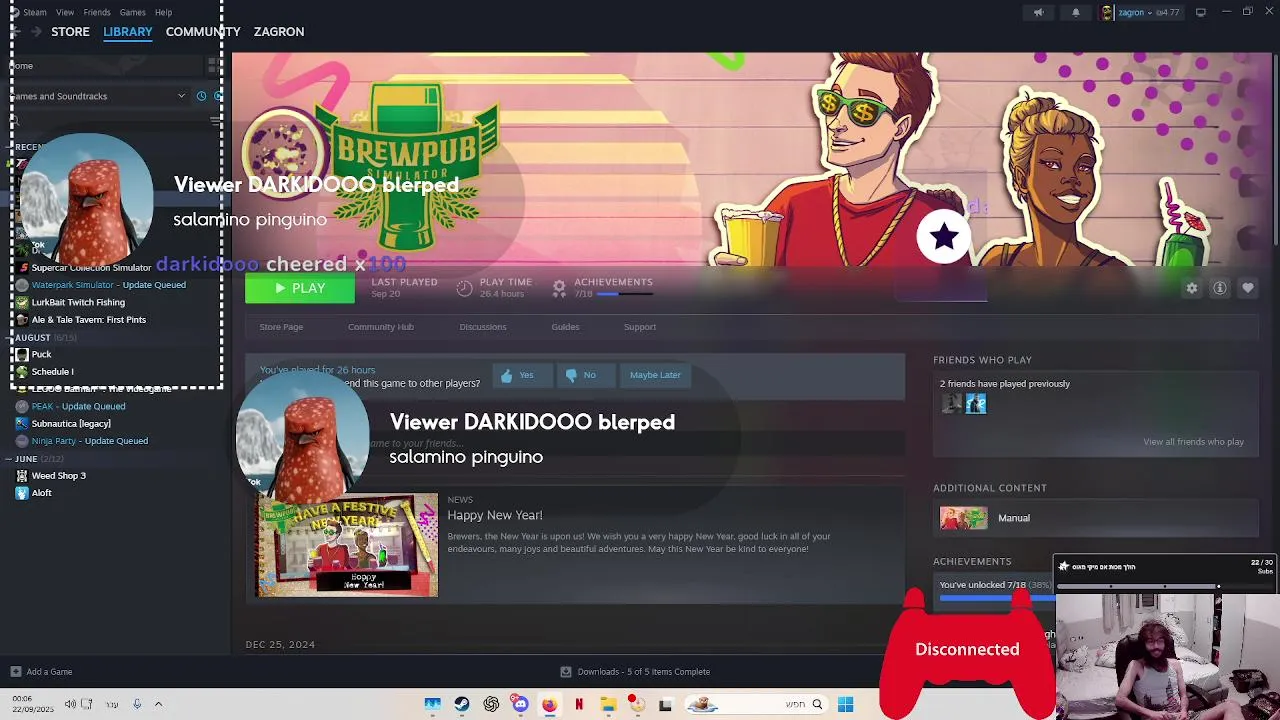
Task: Select Subnautica [legacy] game
Action: 71,424
